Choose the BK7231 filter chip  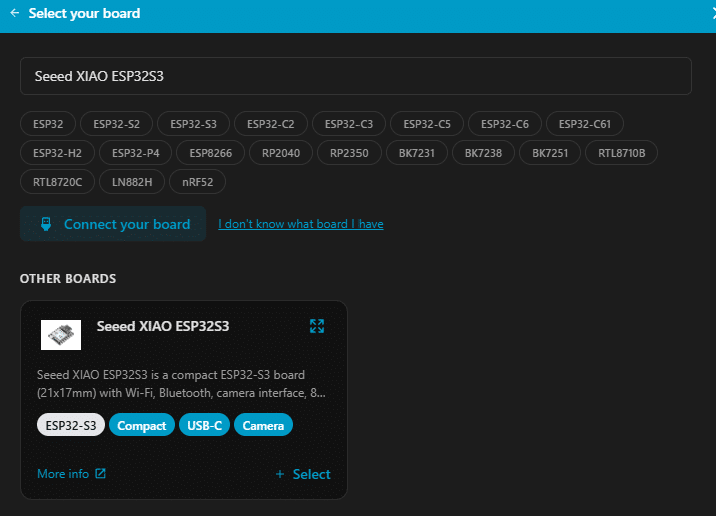[417, 153]
